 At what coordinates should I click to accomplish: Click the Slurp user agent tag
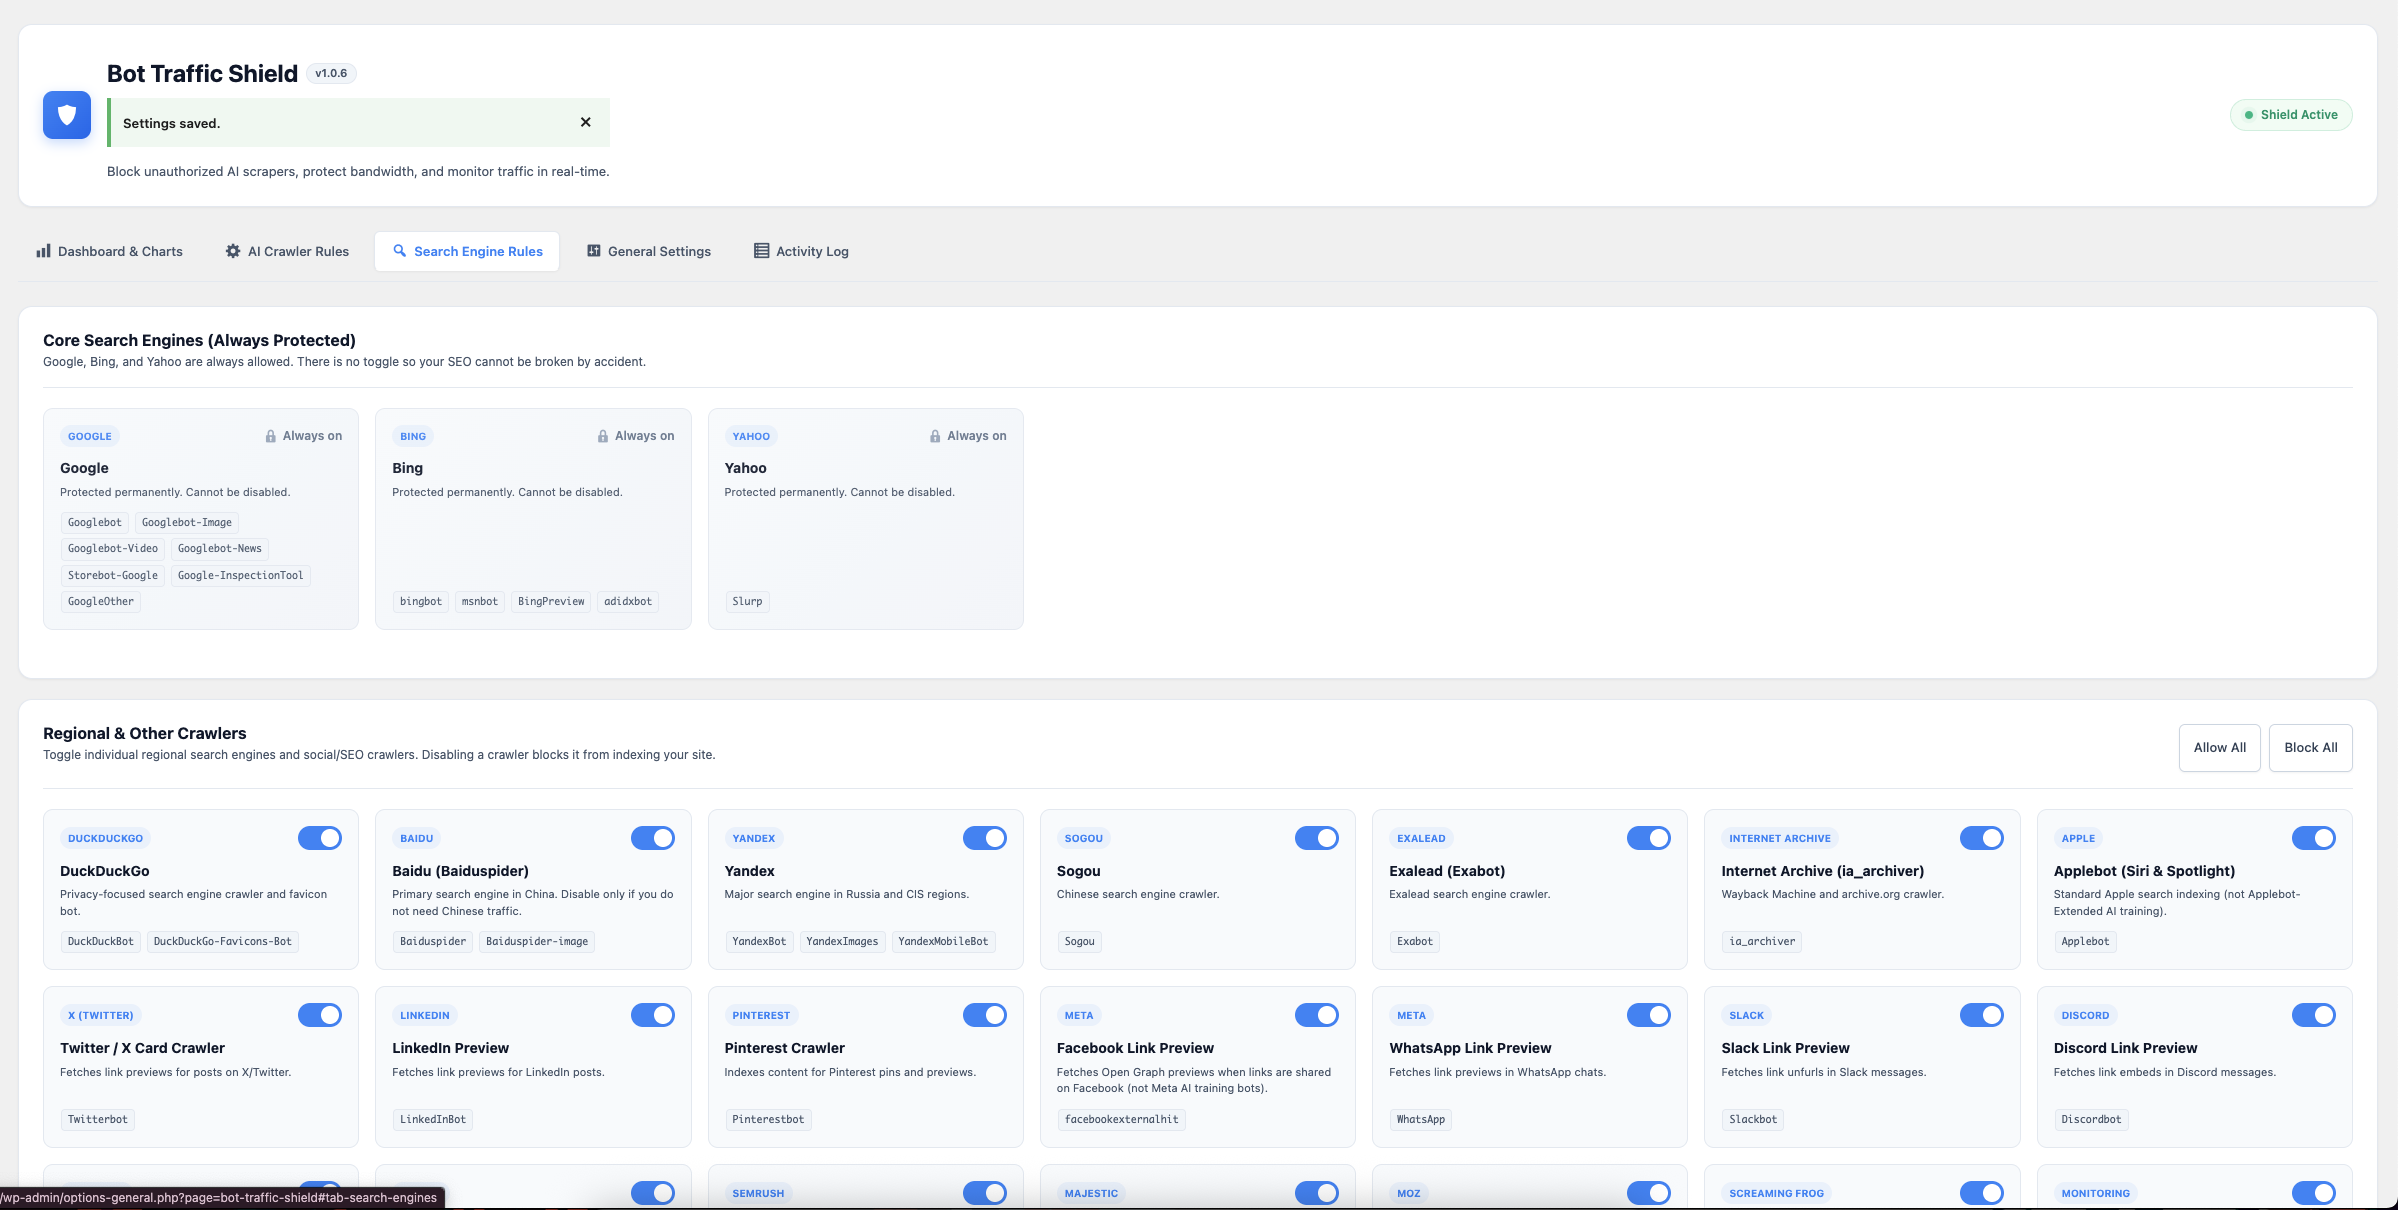coord(747,601)
